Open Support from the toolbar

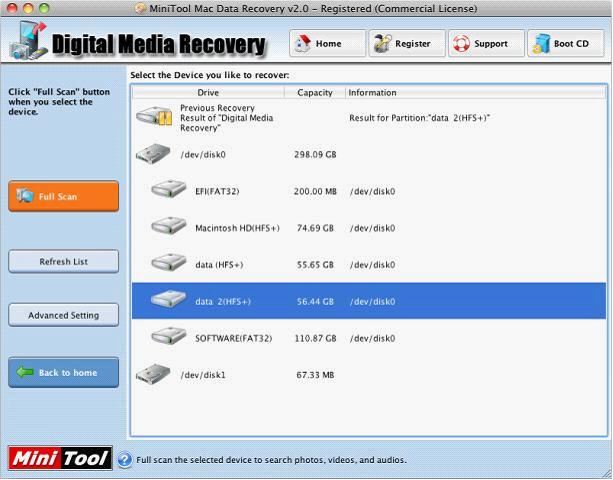tap(486, 43)
